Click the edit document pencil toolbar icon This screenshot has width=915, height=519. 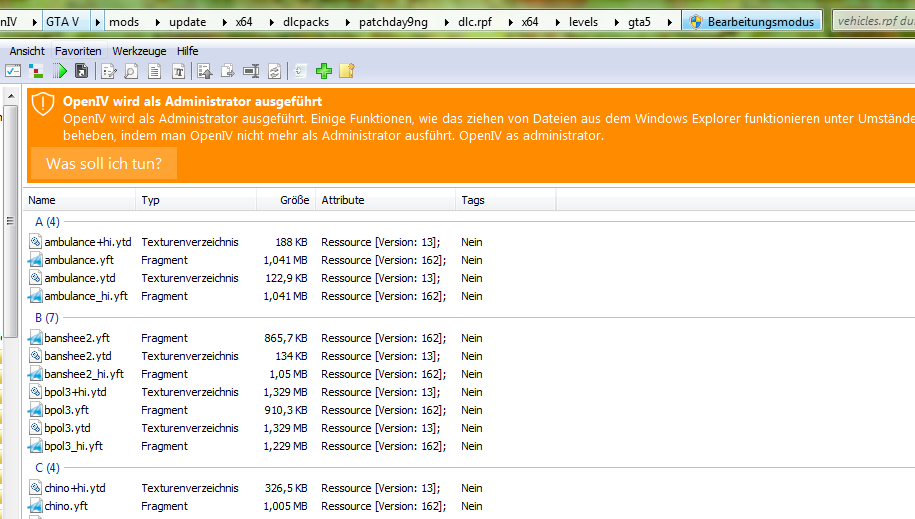coord(109,71)
